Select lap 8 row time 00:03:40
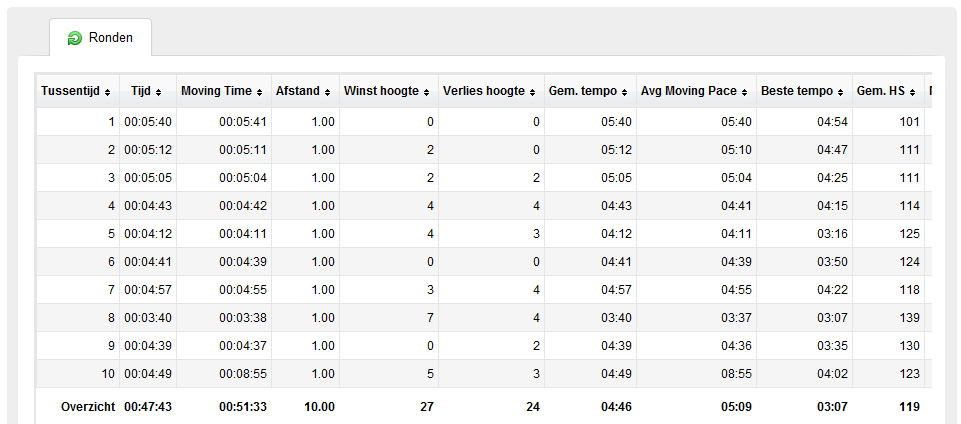This screenshot has width=961, height=424. (148, 318)
